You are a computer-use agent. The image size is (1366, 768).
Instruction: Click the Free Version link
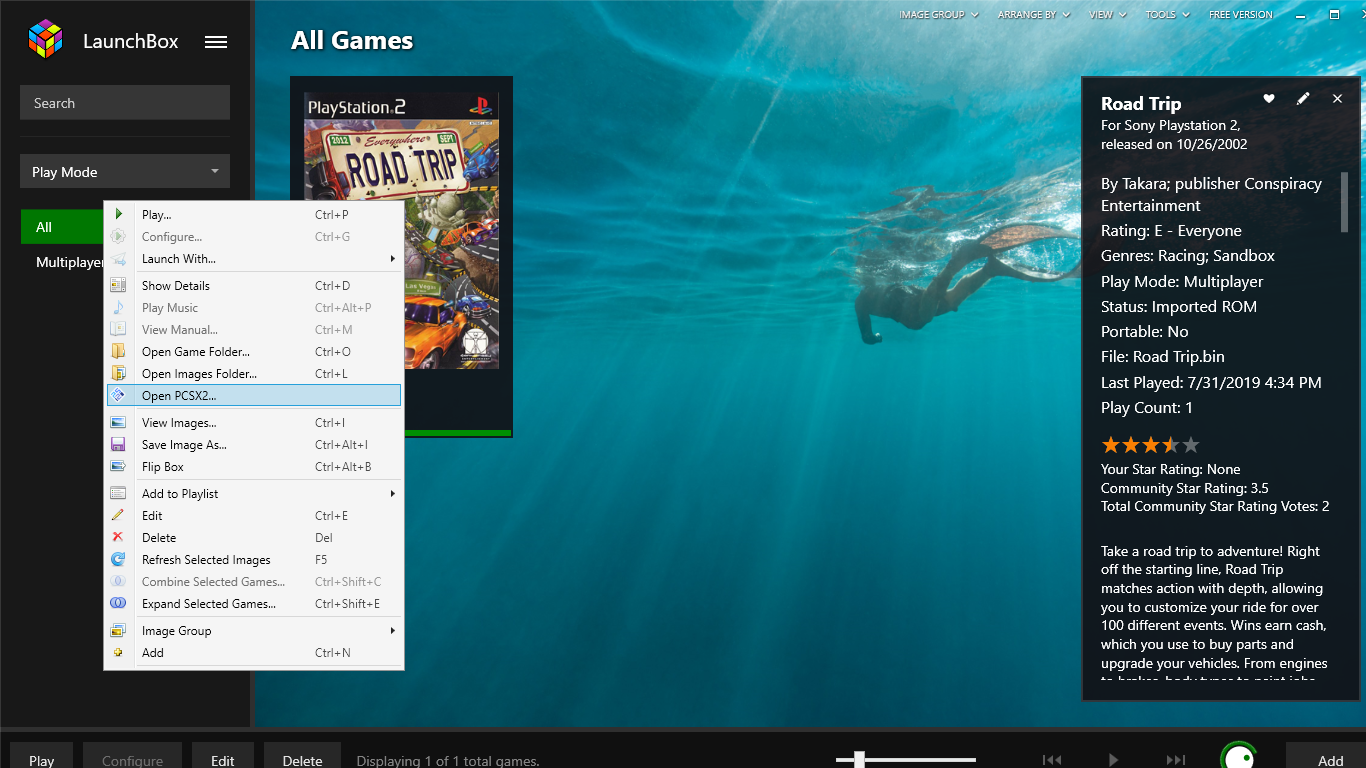(1240, 15)
